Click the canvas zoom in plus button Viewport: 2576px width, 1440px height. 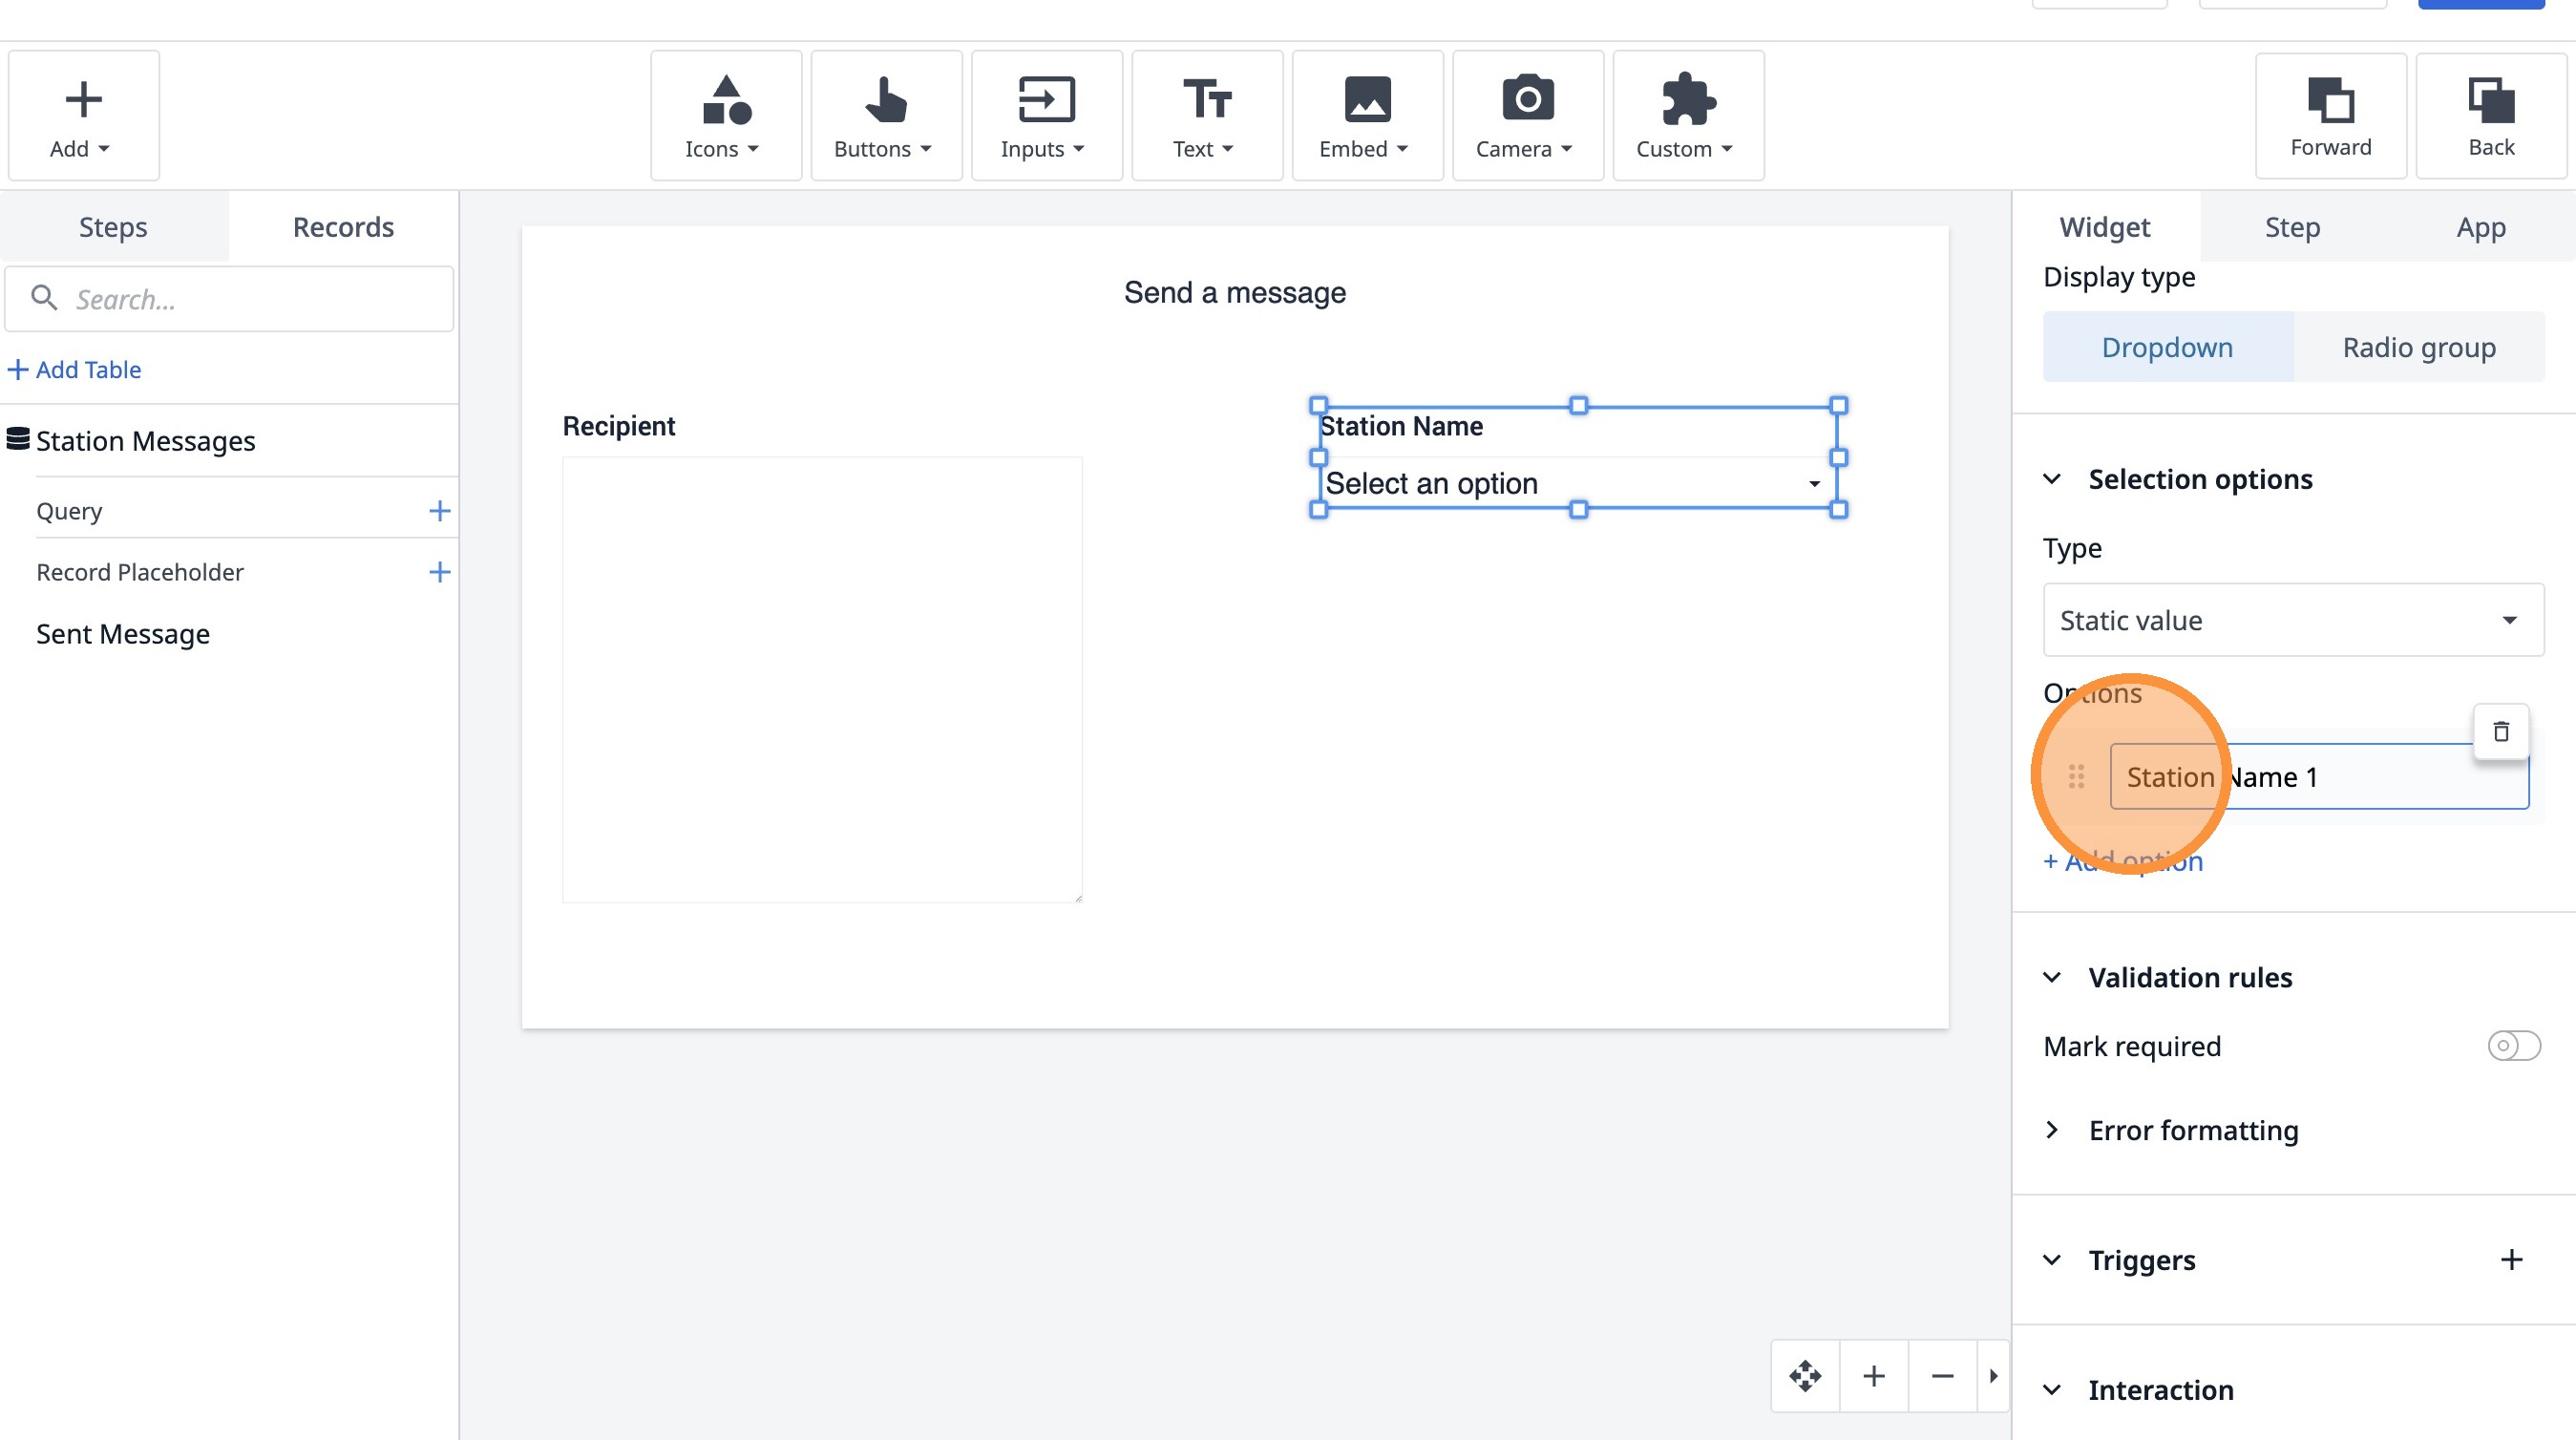(x=1873, y=1376)
